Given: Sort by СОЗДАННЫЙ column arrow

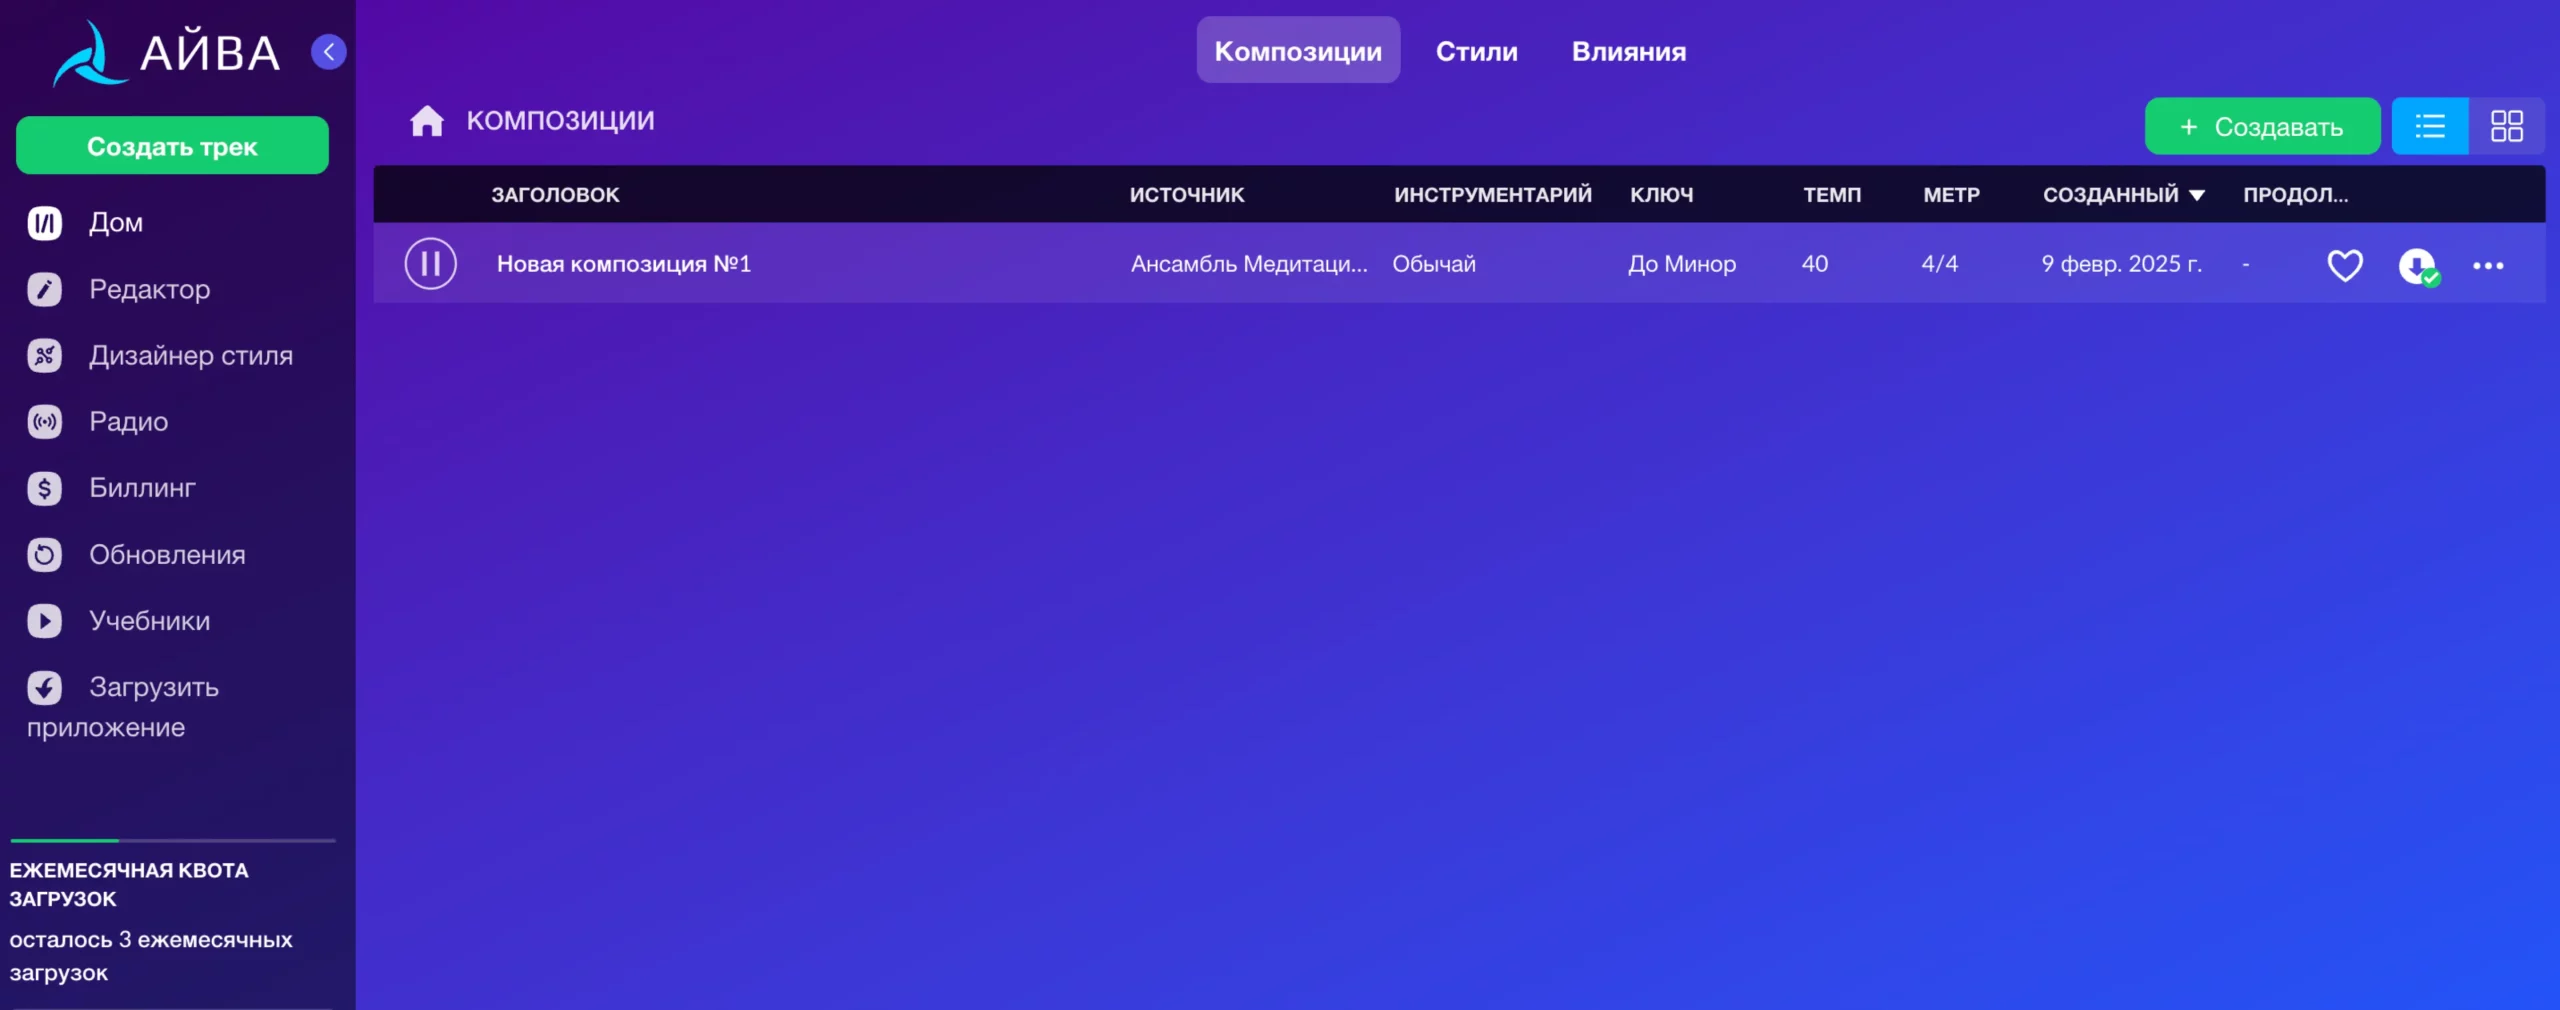Looking at the screenshot, I should [2197, 196].
